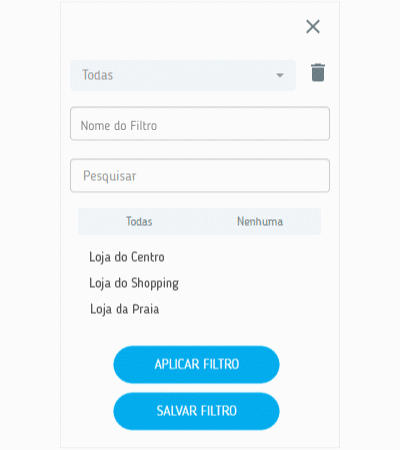Click the APLICAR FILTRO button
This screenshot has height=450, width=400.
click(x=196, y=364)
